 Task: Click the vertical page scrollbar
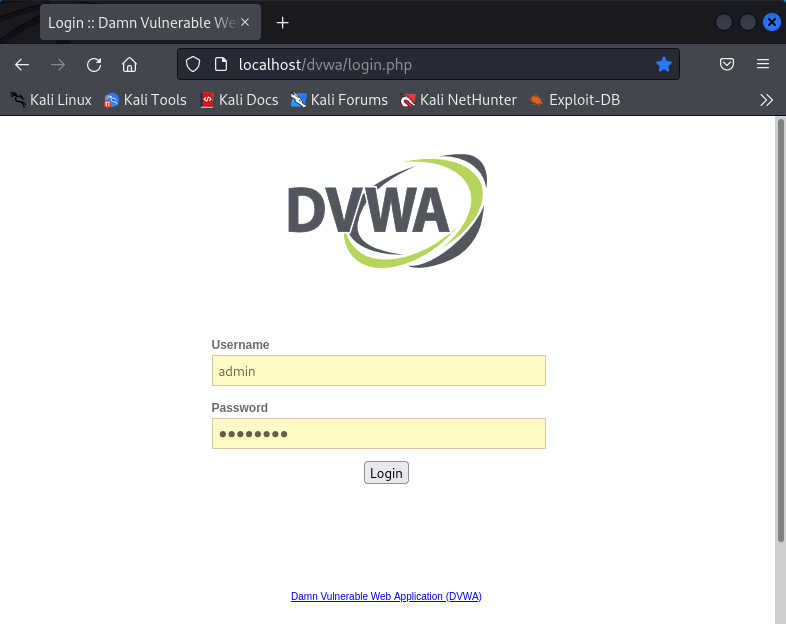[x=780, y=331]
